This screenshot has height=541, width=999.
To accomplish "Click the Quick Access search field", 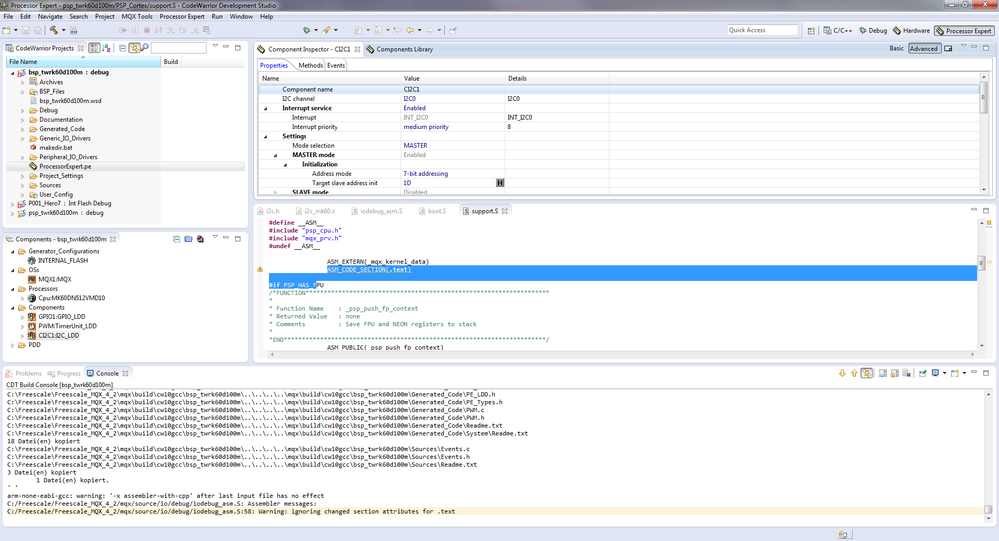I will (763, 31).
